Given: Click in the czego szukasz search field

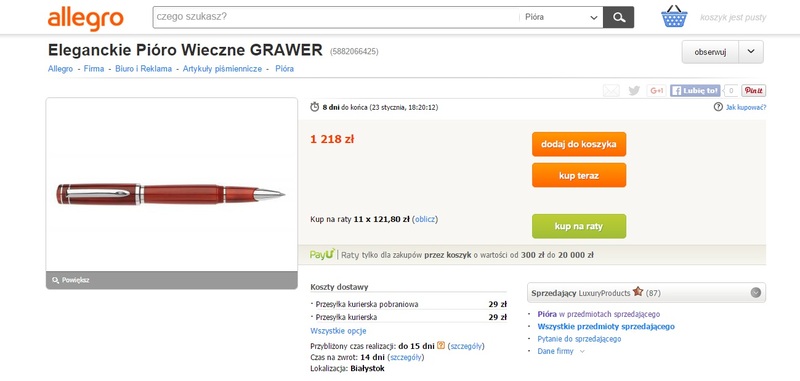Looking at the screenshot, I should (x=336, y=17).
